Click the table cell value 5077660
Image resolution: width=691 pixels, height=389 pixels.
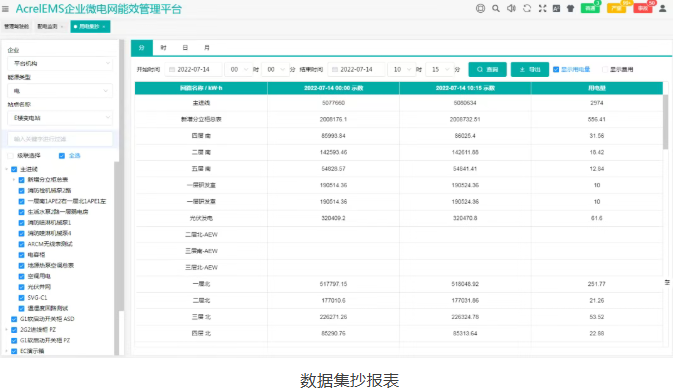(x=333, y=103)
